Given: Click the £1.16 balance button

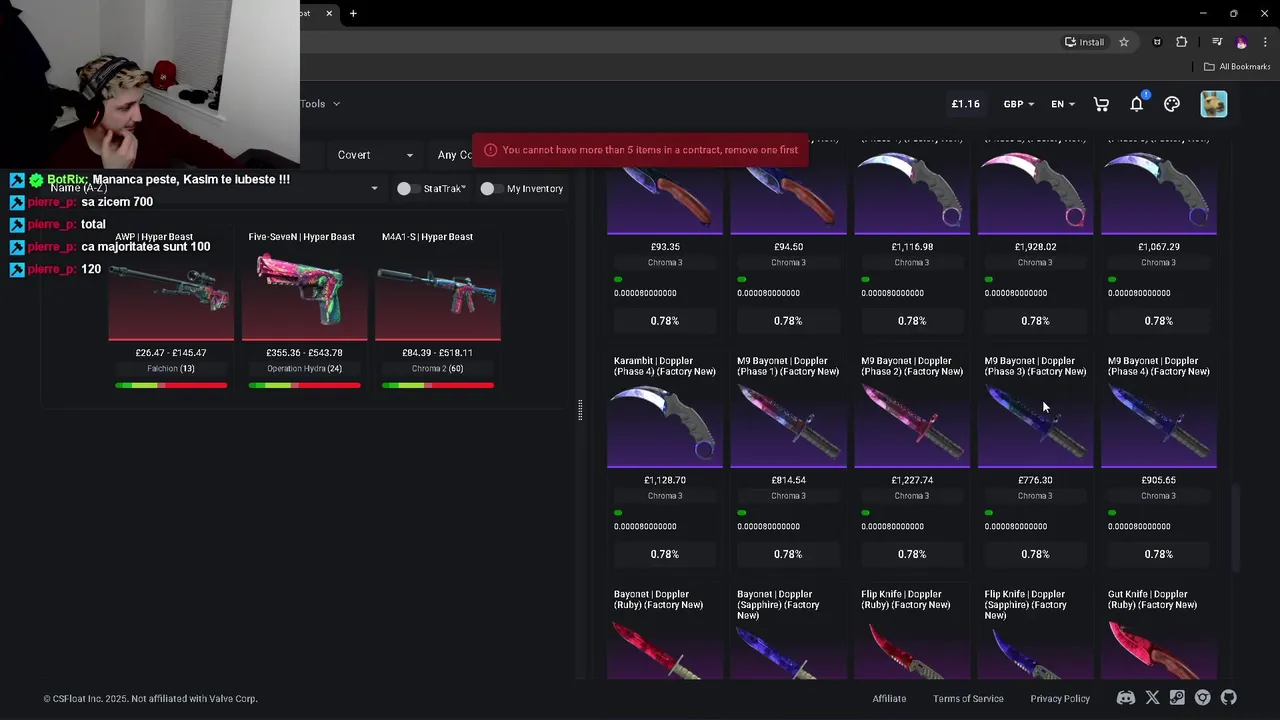Looking at the screenshot, I should (965, 104).
